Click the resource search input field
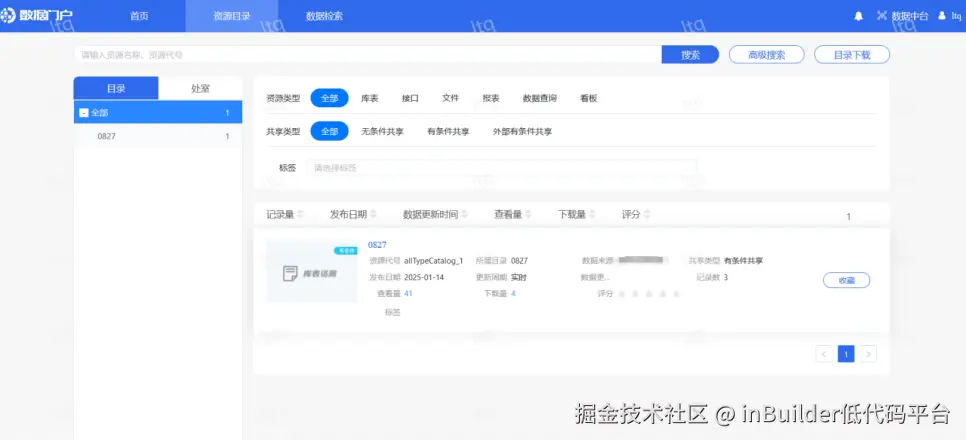 [368, 55]
